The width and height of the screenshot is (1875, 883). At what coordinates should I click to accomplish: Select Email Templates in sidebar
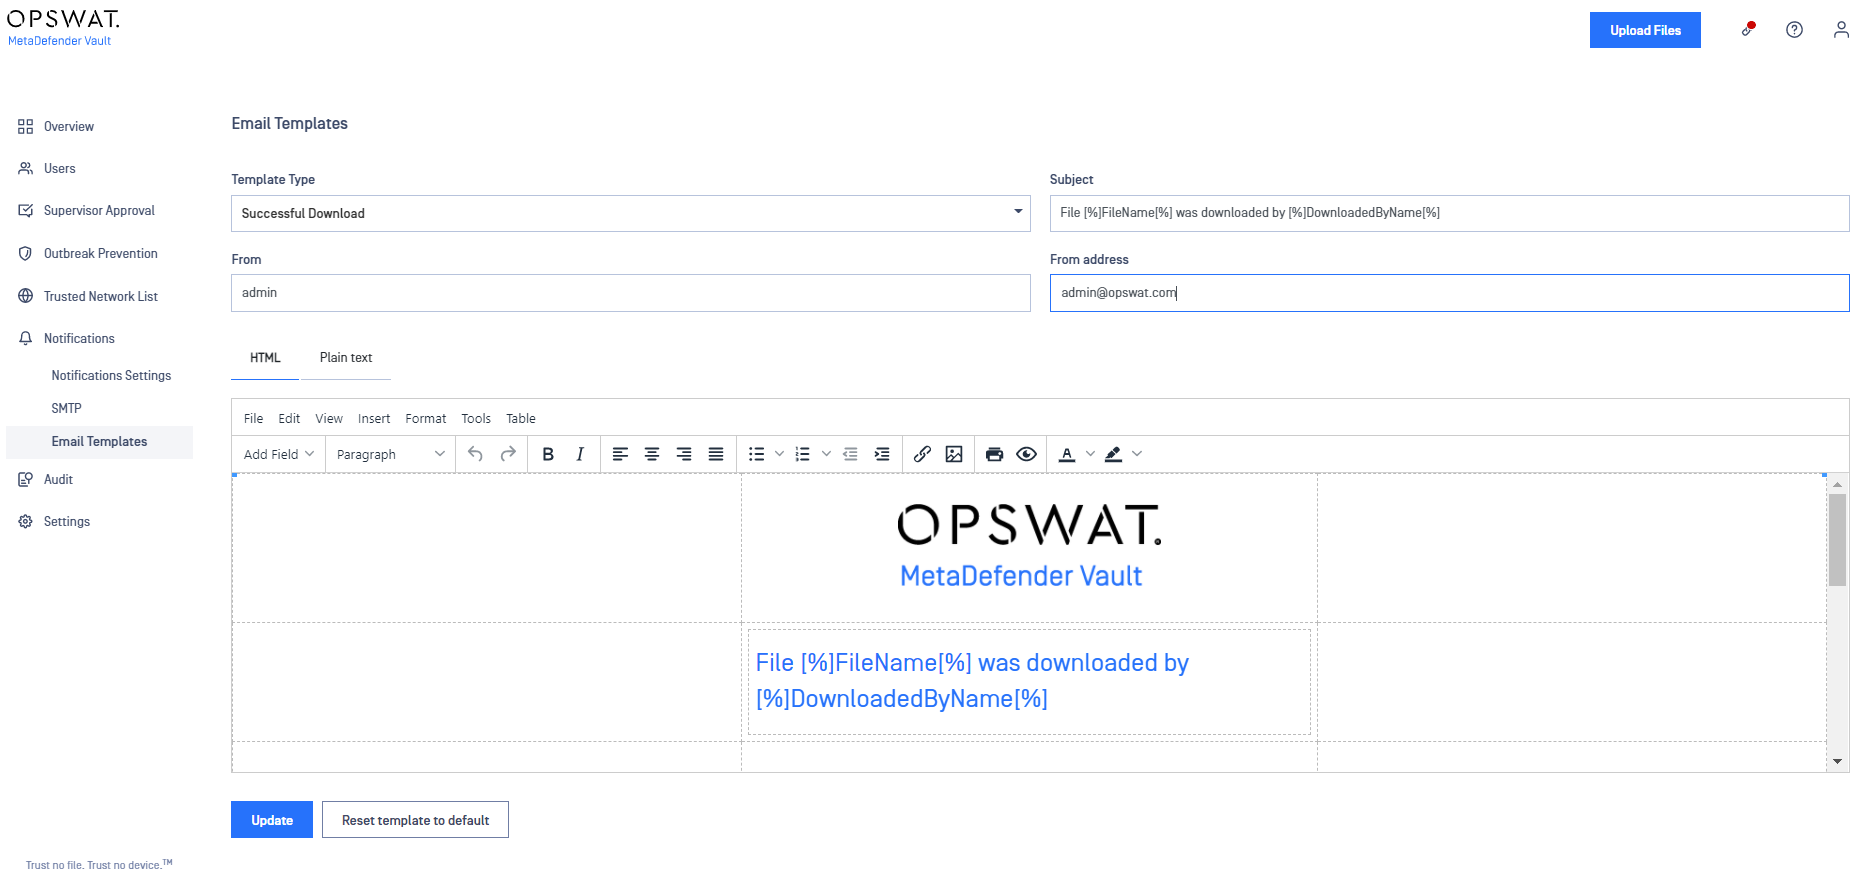[x=99, y=442]
